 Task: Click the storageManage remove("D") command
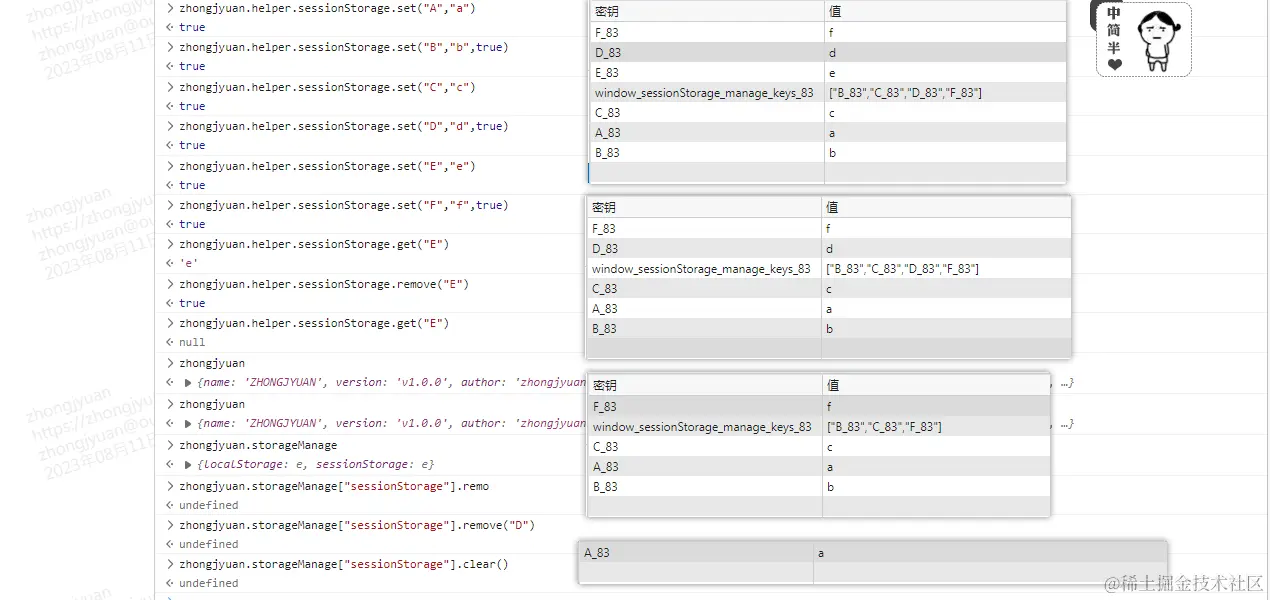click(x=357, y=525)
